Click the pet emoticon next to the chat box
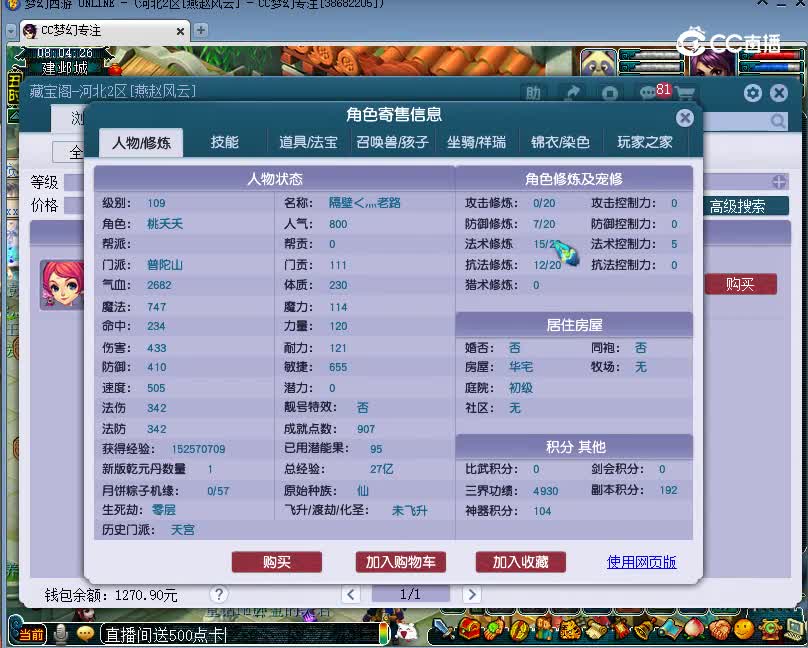 pos(408,631)
